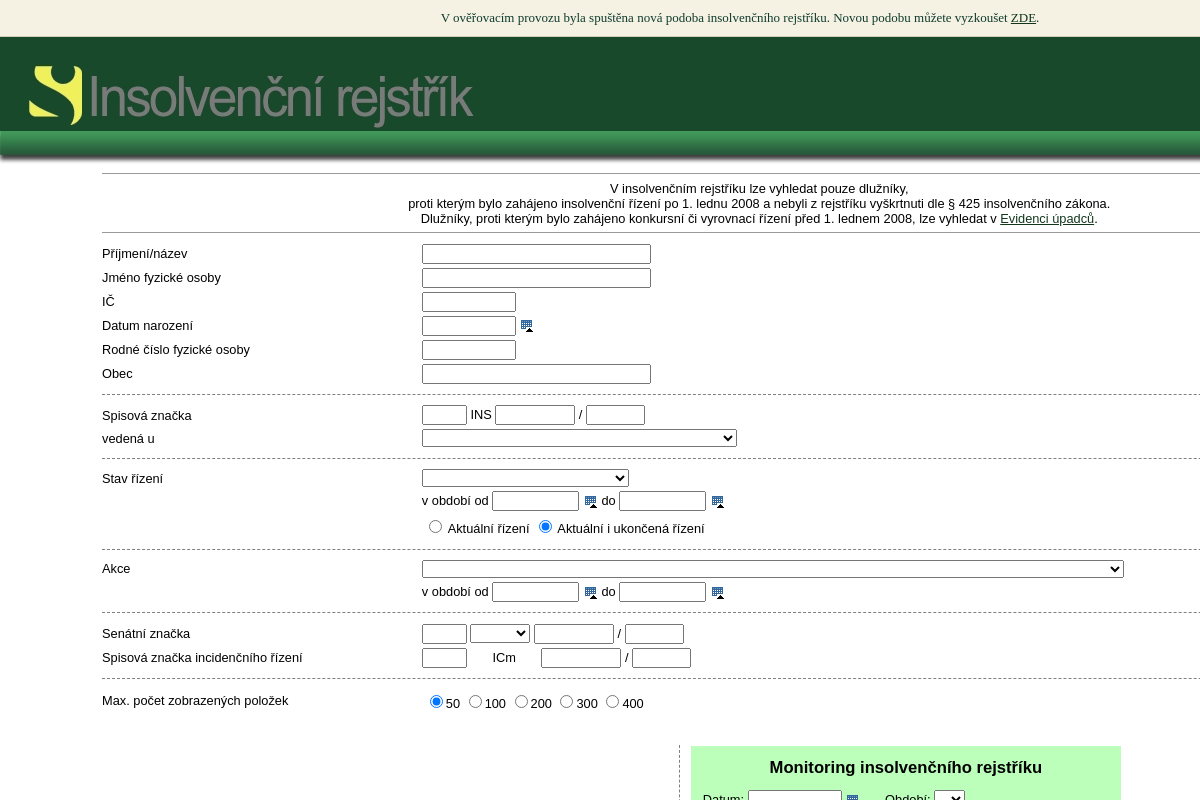This screenshot has height=800, width=1200.
Task: Select the Aktuální řízení radio button
Action: [x=435, y=527]
